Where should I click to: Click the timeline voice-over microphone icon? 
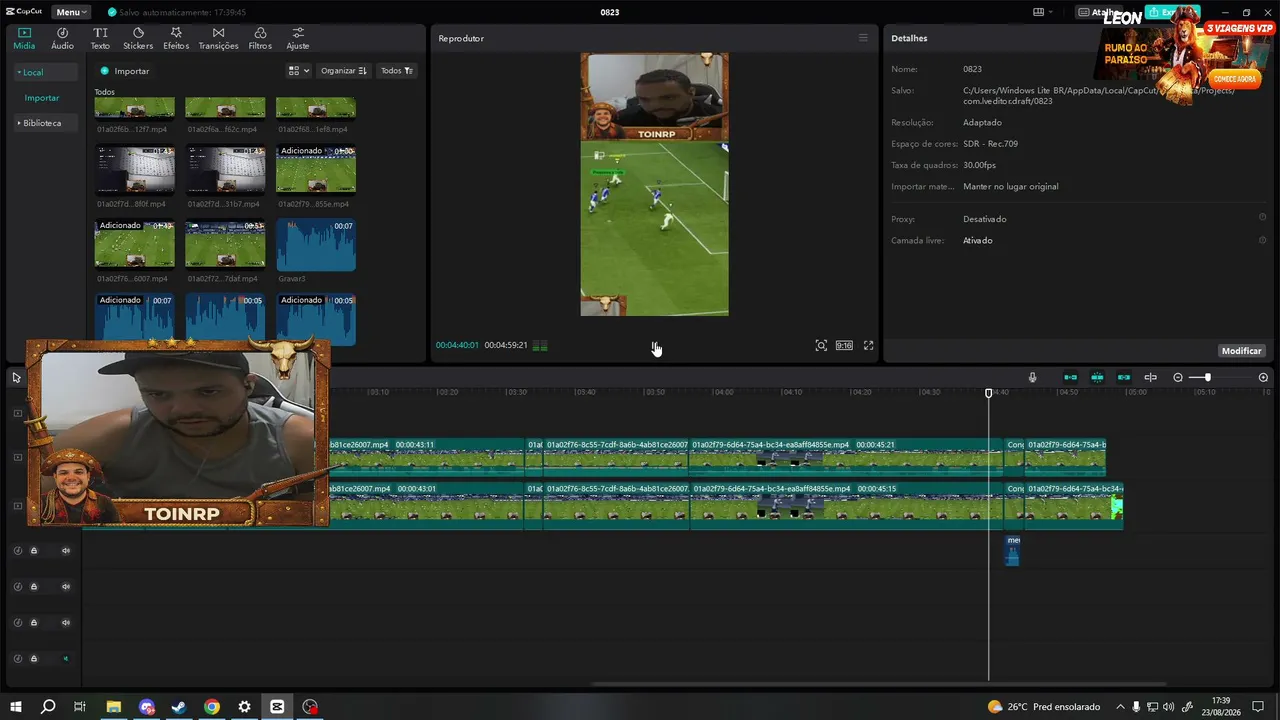click(1033, 377)
